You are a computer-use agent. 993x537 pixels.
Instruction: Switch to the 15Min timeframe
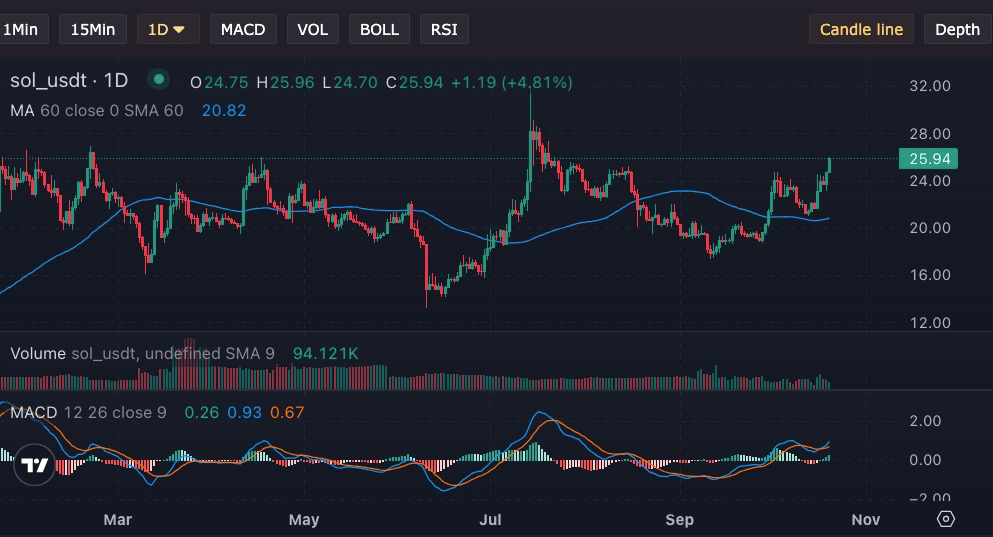(x=92, y=30)
